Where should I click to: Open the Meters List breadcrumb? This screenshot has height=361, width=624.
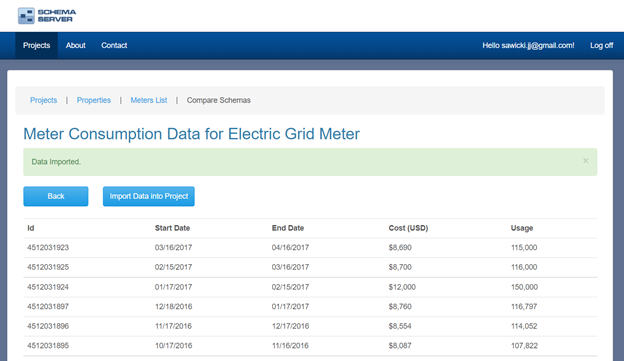coord(149,100)
